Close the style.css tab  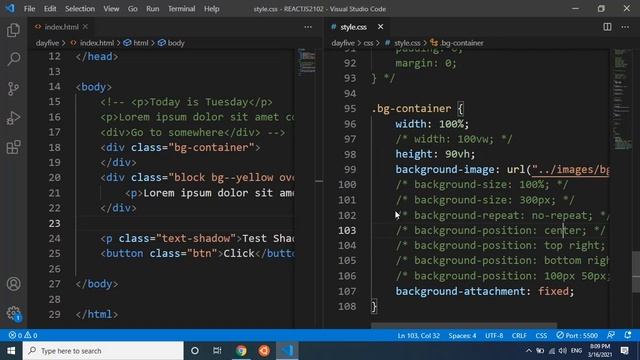click(x=380, y=27)
